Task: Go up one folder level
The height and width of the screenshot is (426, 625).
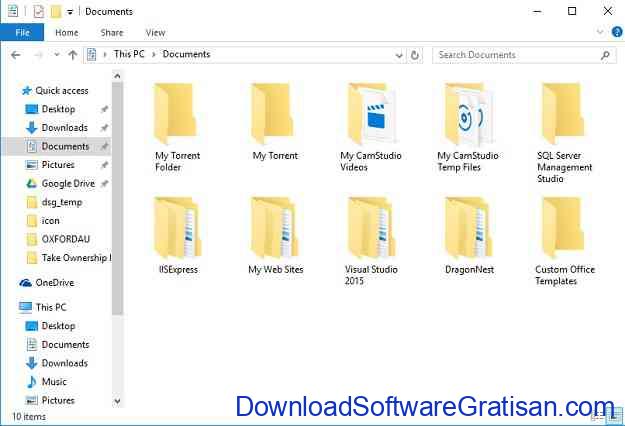Action: click(x=73, y=55)
